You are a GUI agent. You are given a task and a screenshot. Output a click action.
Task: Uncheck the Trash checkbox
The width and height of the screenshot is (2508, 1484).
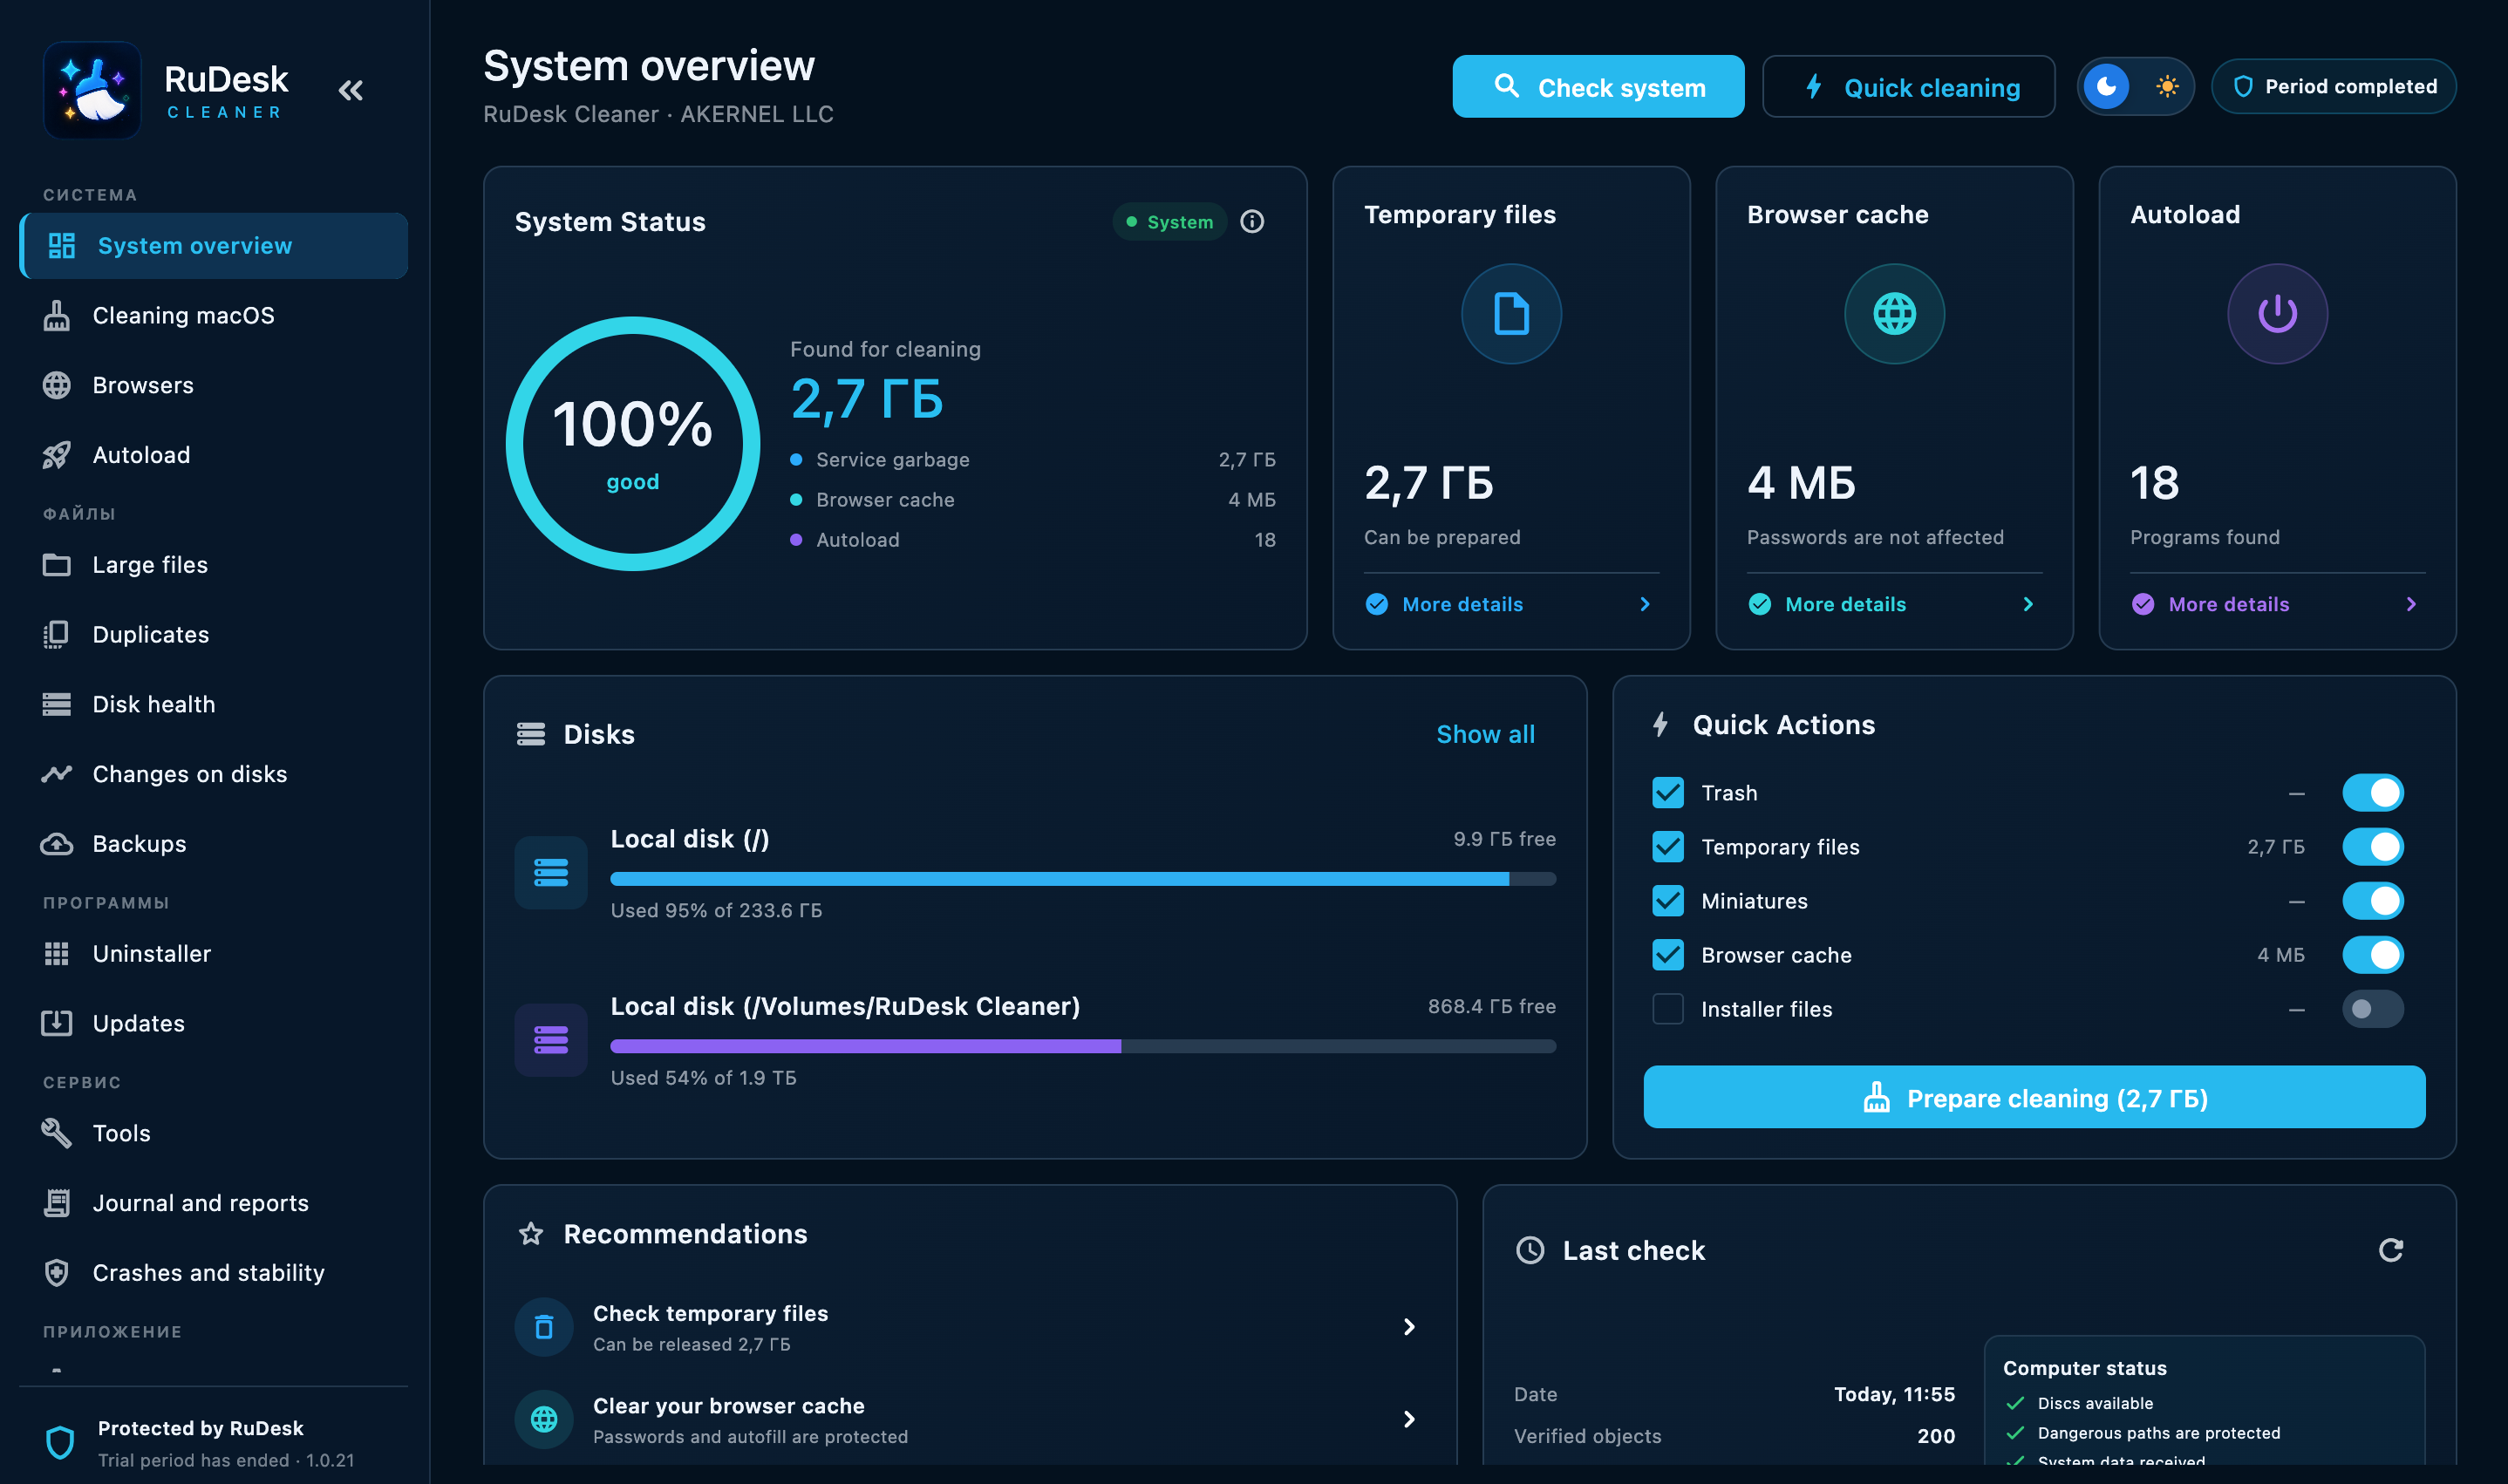(1668, 793)
